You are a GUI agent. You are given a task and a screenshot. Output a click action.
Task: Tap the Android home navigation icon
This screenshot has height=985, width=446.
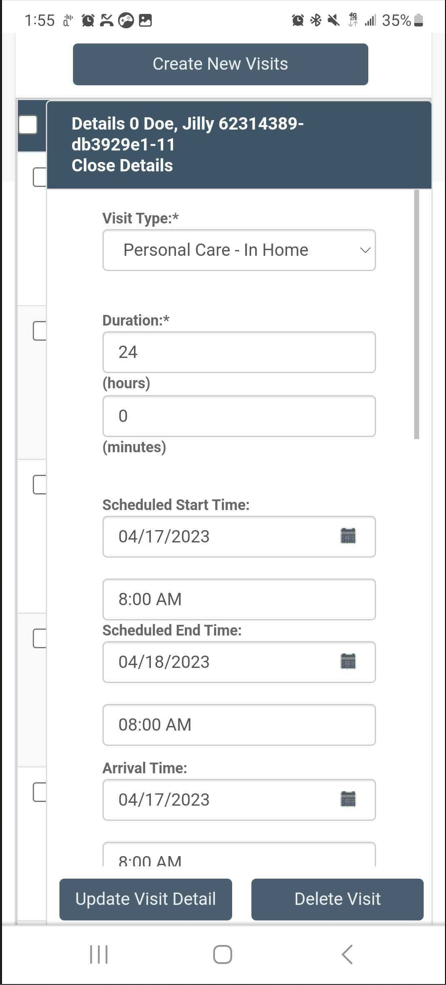[222, 954]
